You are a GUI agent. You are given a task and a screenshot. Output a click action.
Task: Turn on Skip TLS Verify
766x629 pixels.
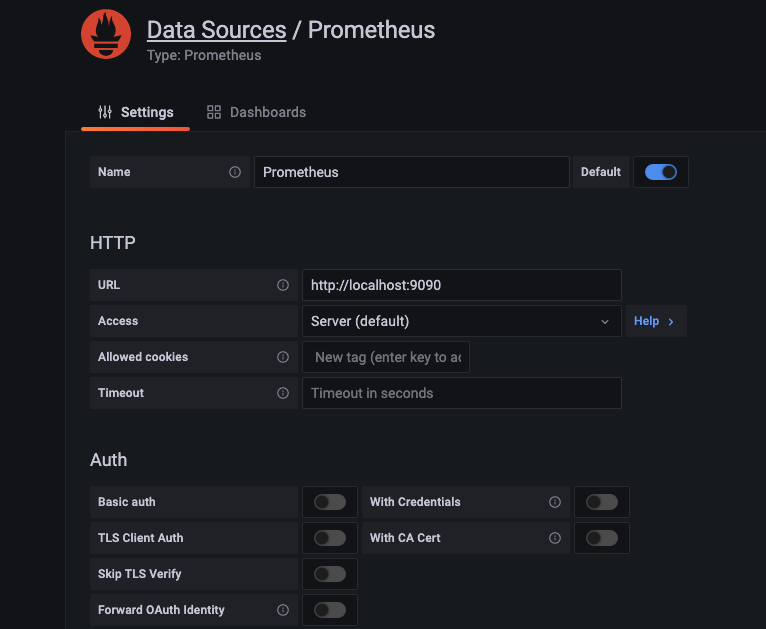point(330,574)
